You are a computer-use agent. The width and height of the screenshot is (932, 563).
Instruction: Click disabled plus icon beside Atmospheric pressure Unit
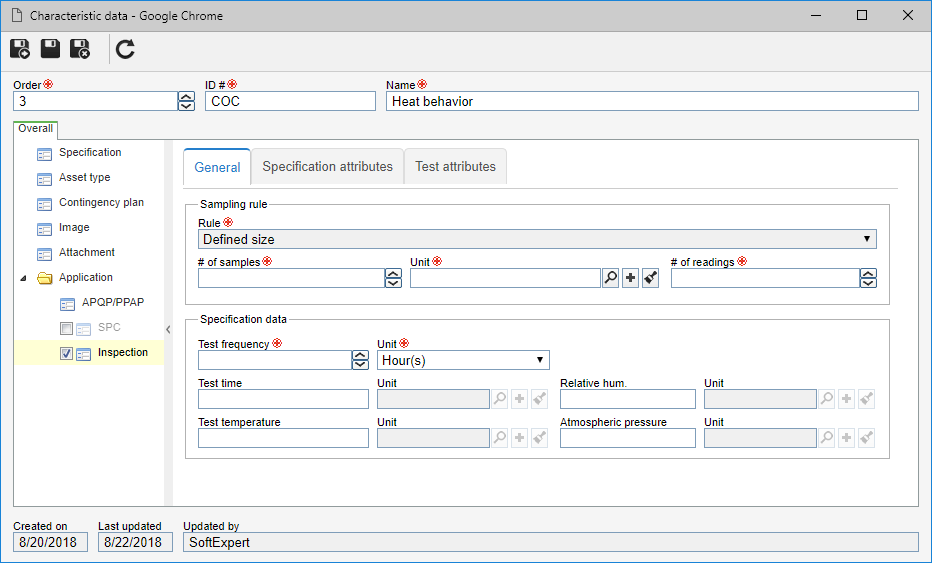coord(846,438)
